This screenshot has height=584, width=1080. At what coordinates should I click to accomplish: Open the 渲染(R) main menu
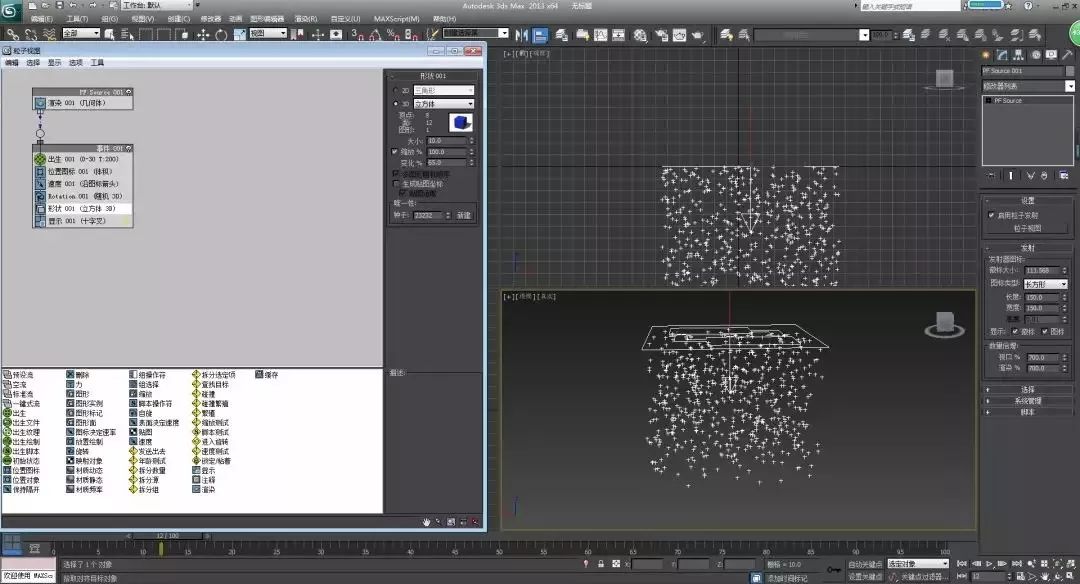(306, 19)
